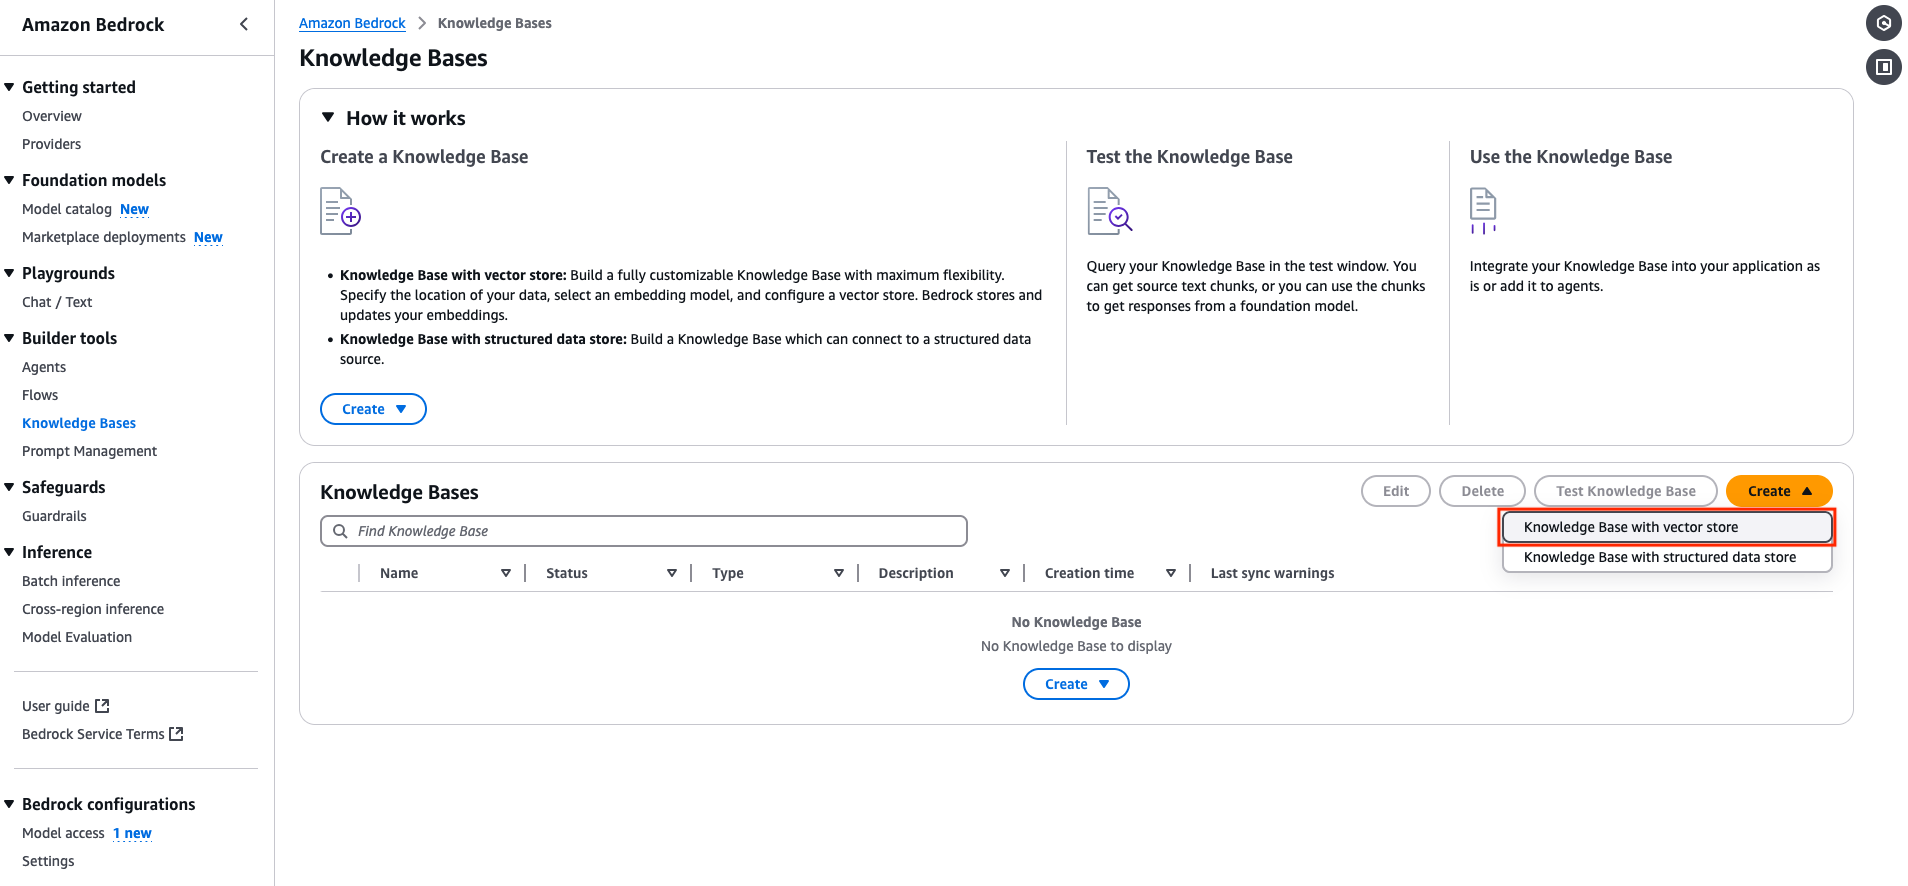Screen dimensions: 1908x886
Task: Open Flows in Builder tools
Action: point(40,395)
